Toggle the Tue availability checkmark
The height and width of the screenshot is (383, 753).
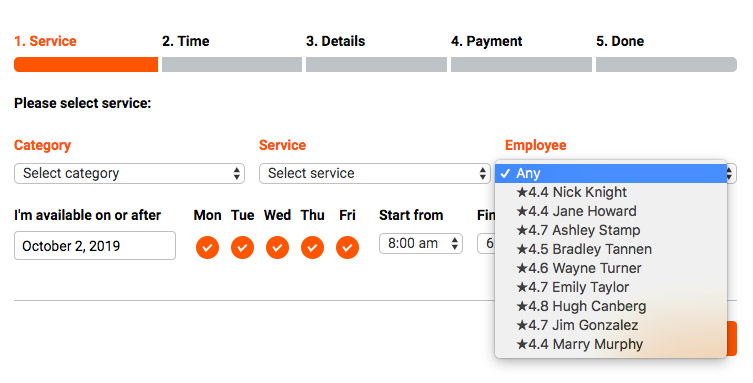(x=242, y=248)
